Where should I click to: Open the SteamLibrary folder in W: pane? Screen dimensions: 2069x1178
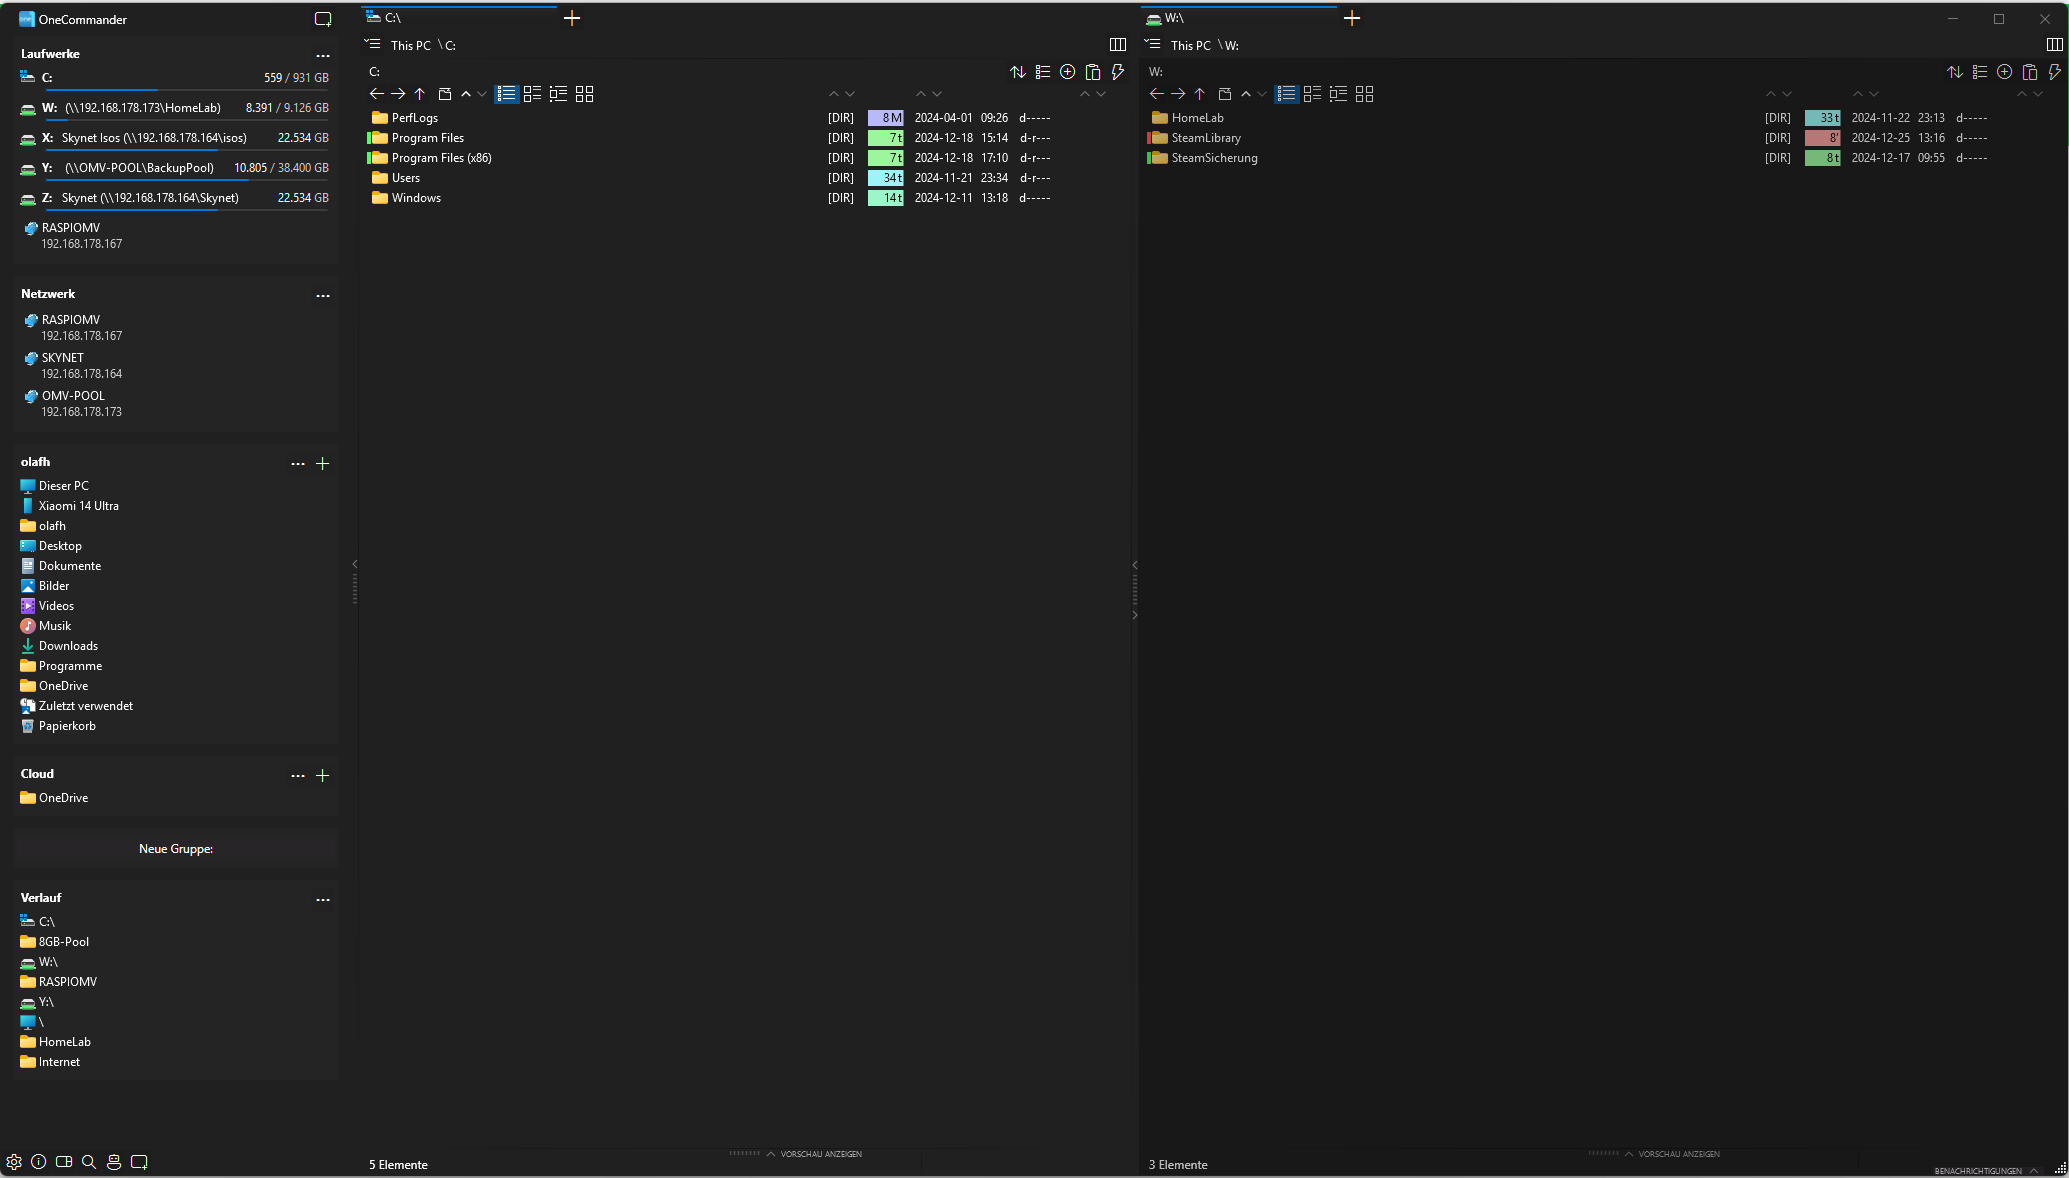pyautogui.click(x=1206, y=138)
